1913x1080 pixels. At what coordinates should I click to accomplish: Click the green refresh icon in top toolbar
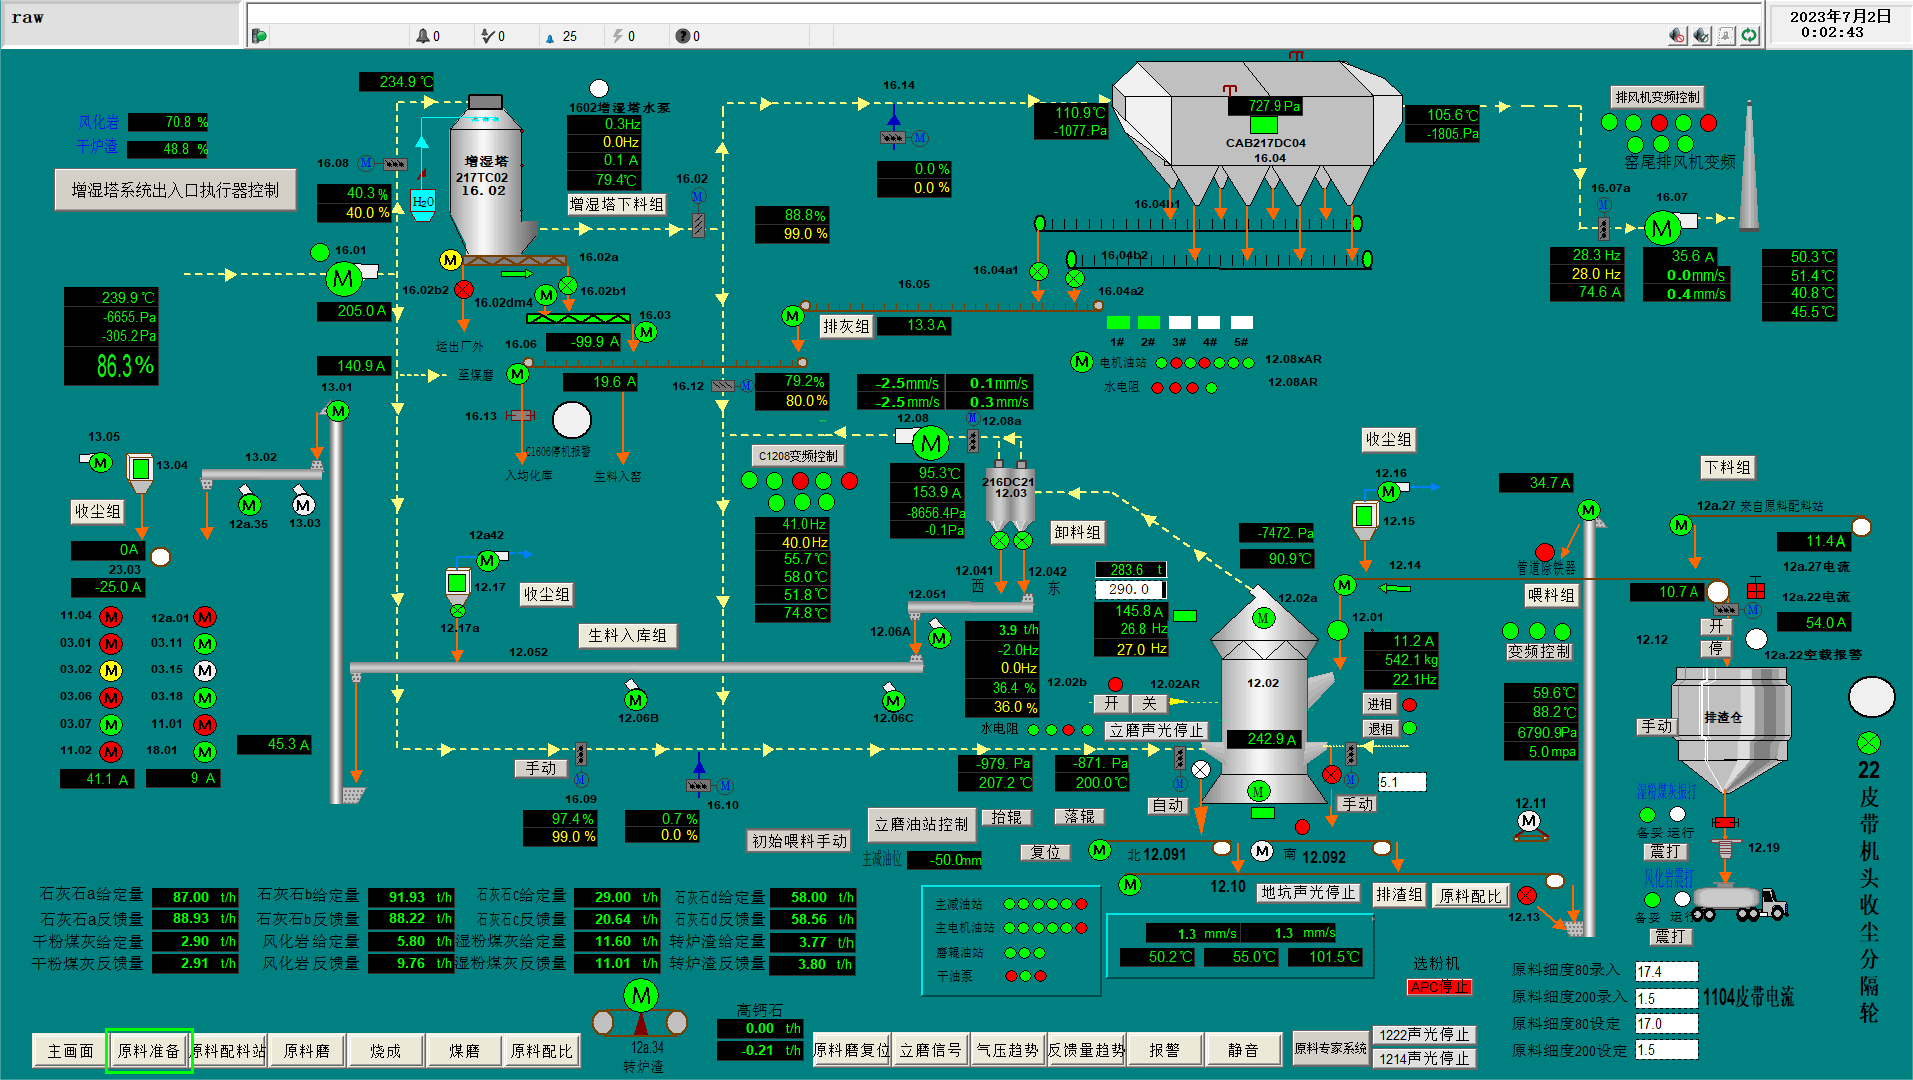1749,36
